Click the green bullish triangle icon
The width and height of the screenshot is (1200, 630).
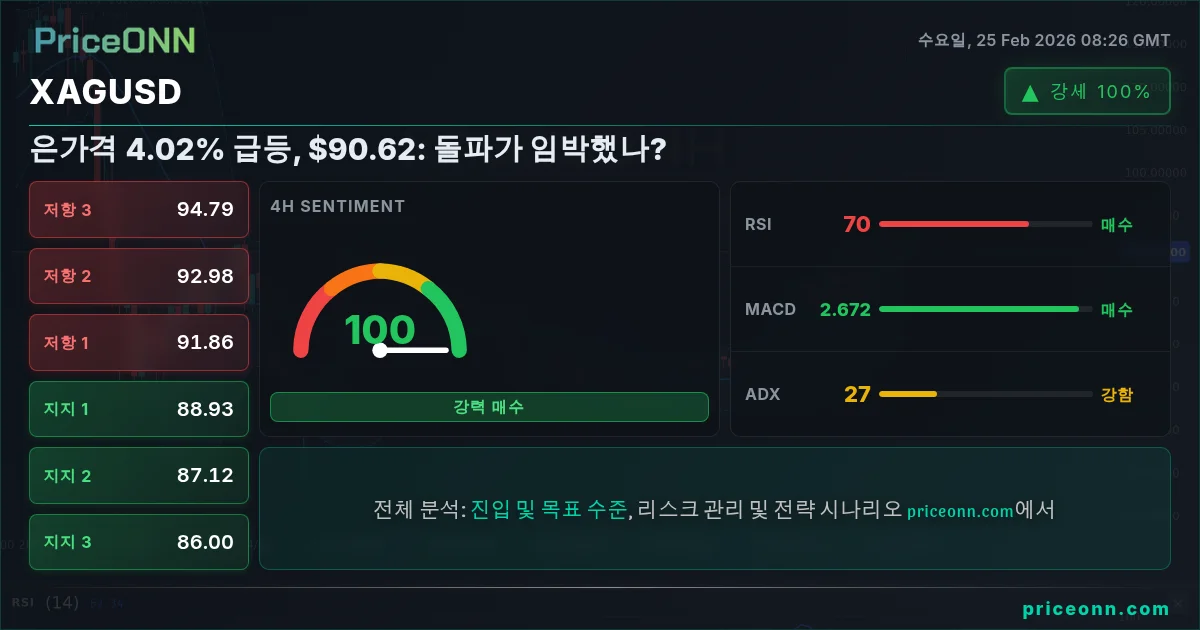tap(1030, 93)
